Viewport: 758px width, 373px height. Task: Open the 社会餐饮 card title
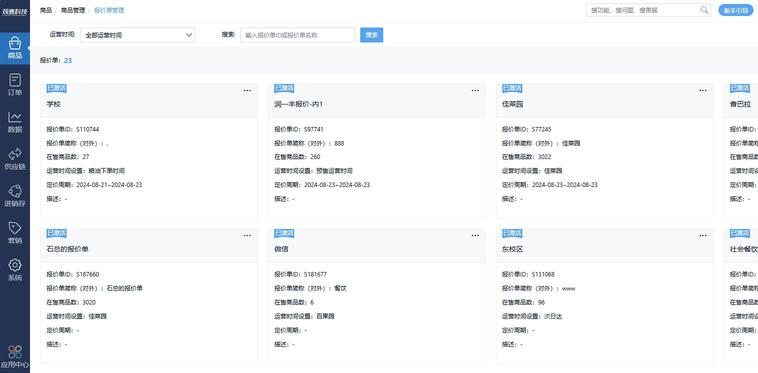[x=743, y=249]
